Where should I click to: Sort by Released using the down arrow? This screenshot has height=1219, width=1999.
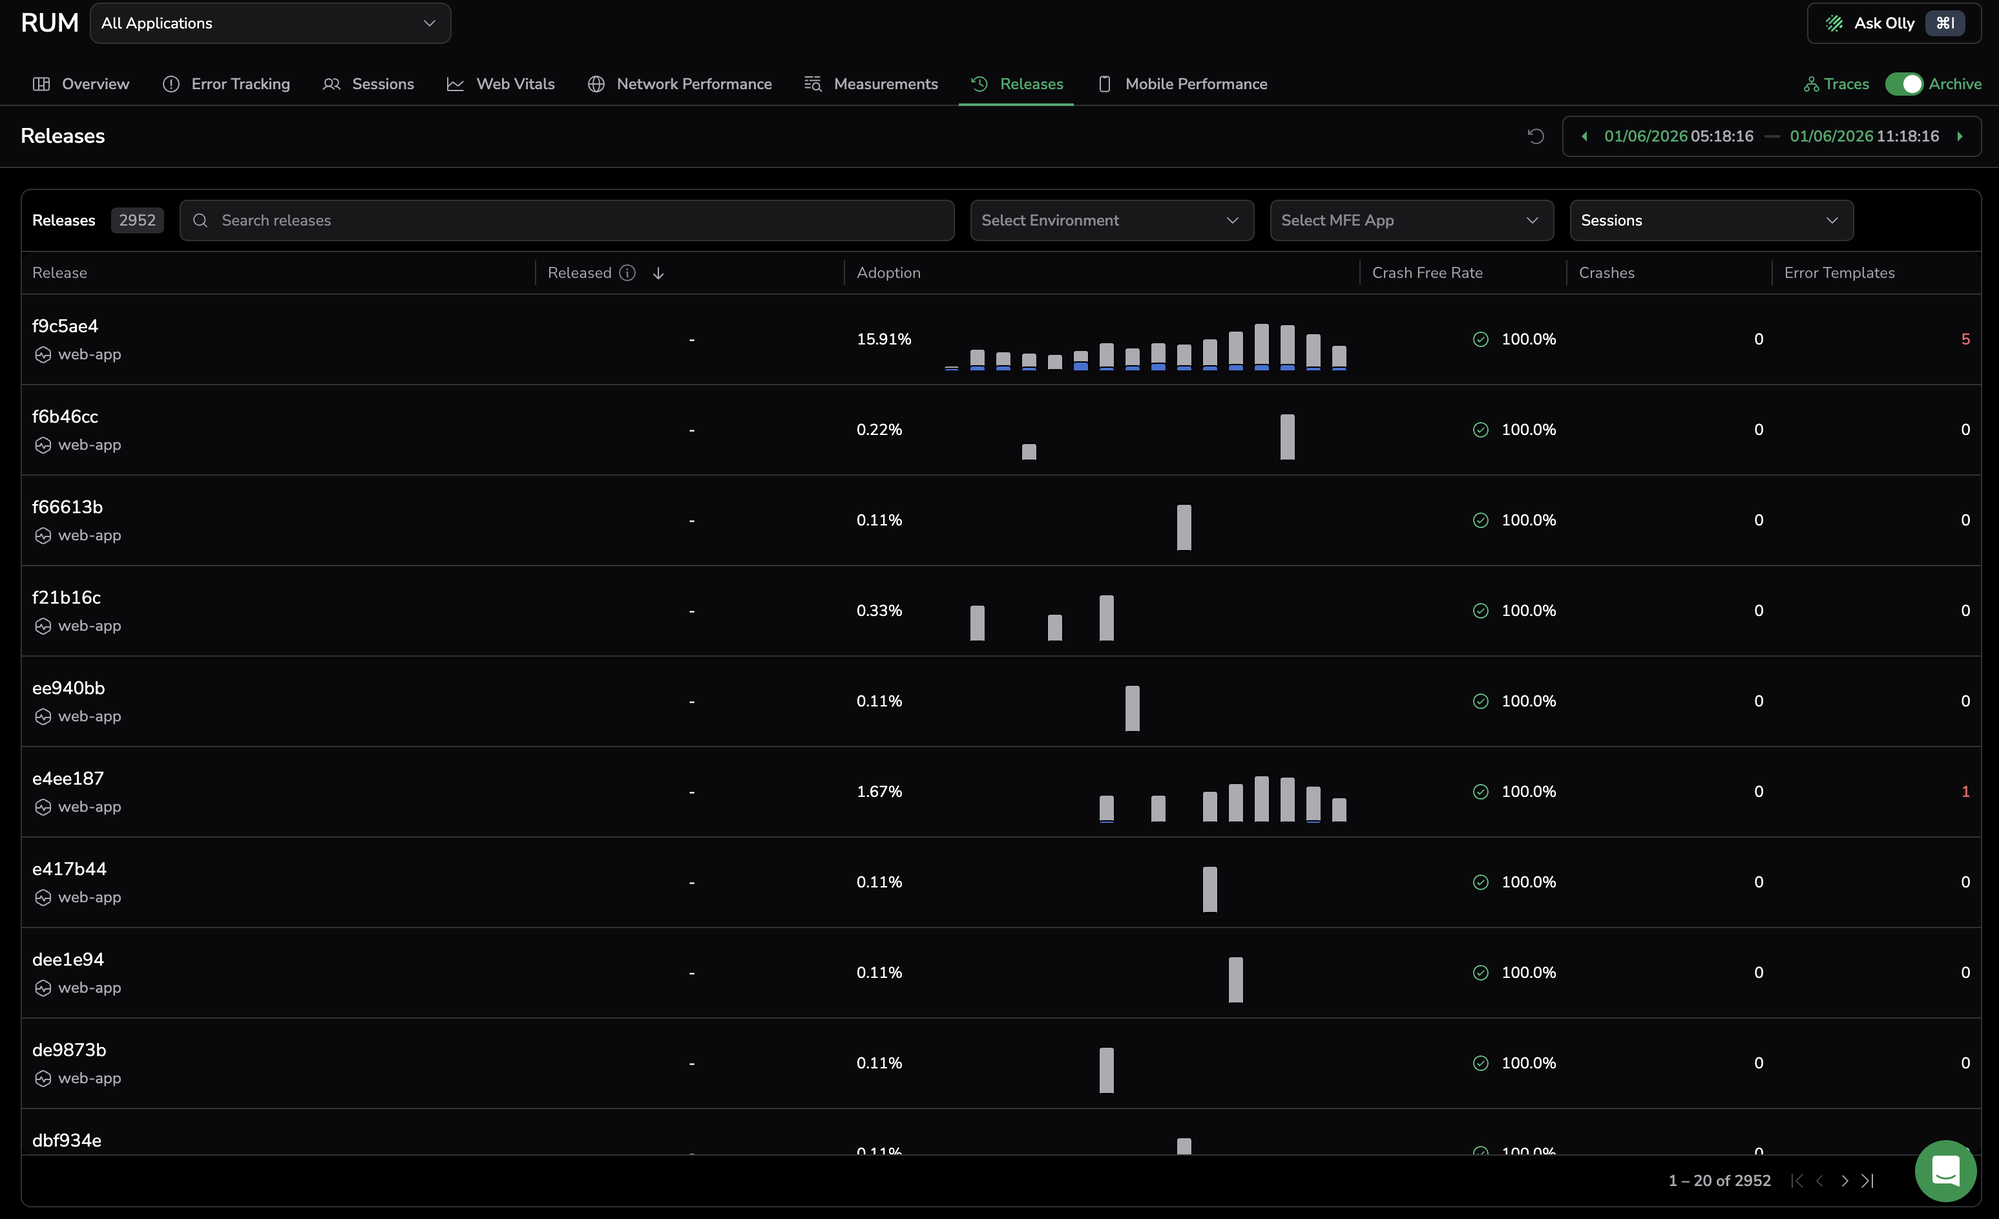[x=658, y=273]
